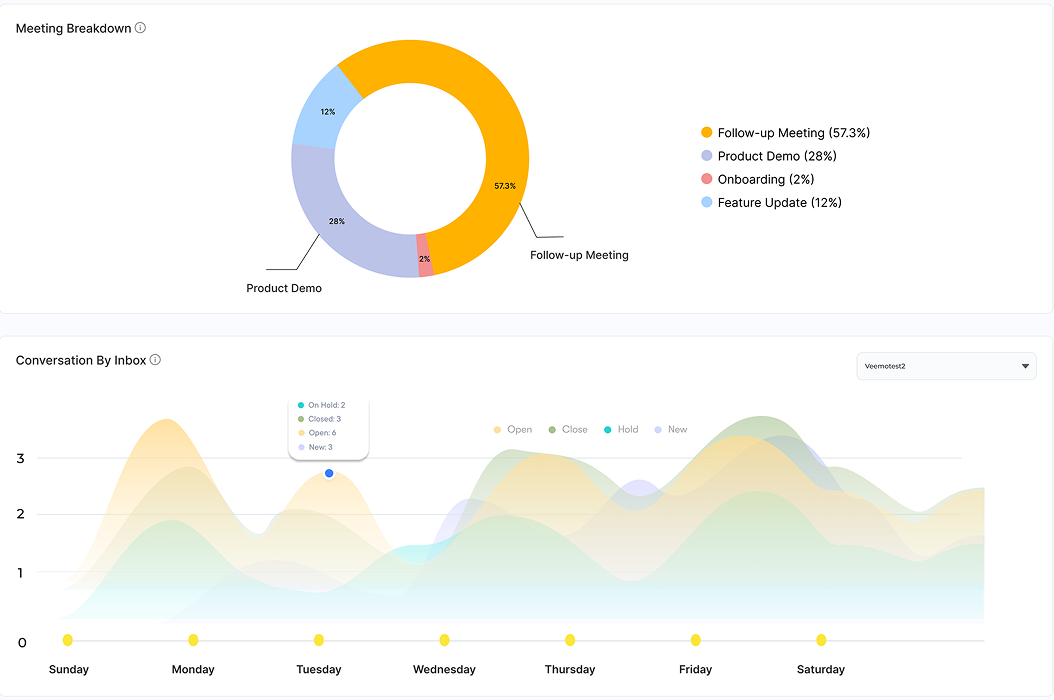Select the green Close legend marker
Viewport: 1054px width, 700px height.
pos(552,429)
